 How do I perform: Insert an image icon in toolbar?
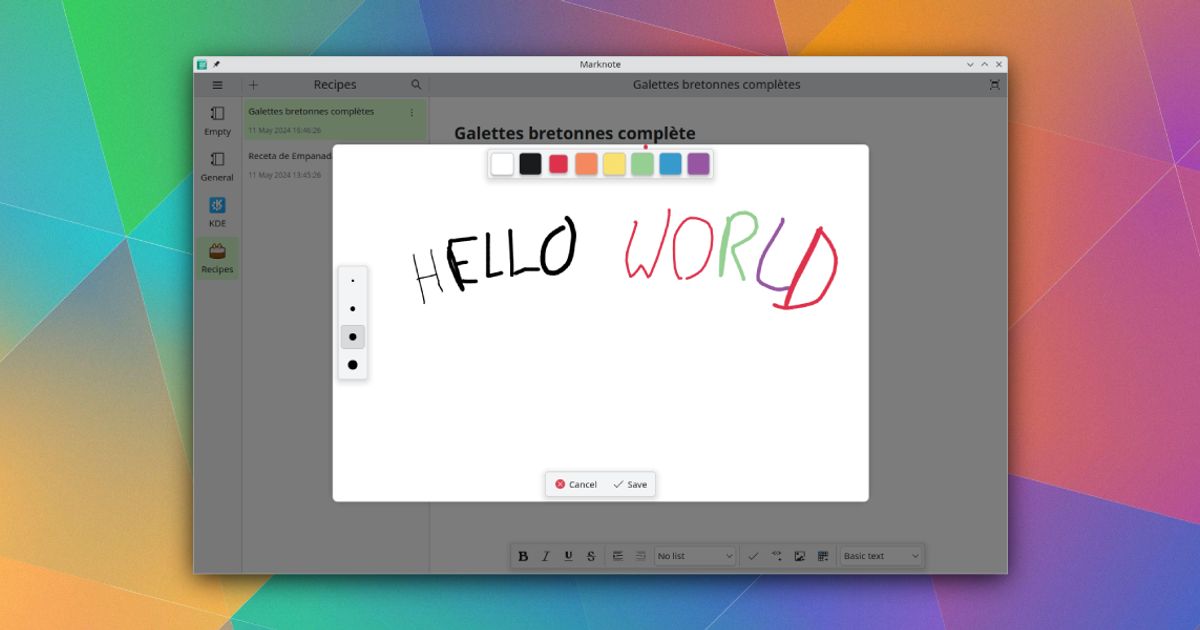pos(800,556)
